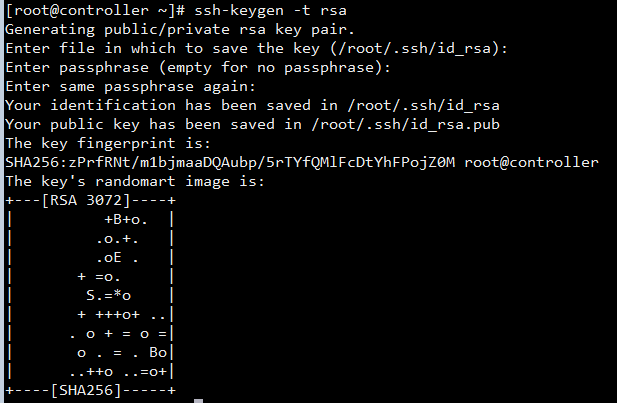
Task: Click the [SHA256] randomart footer
Action: pos(86,390)
